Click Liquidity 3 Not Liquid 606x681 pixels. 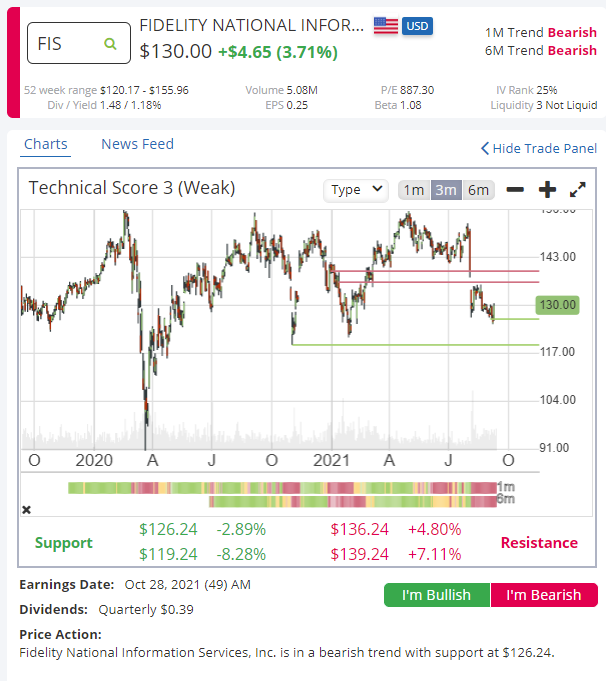coord(544,106)
